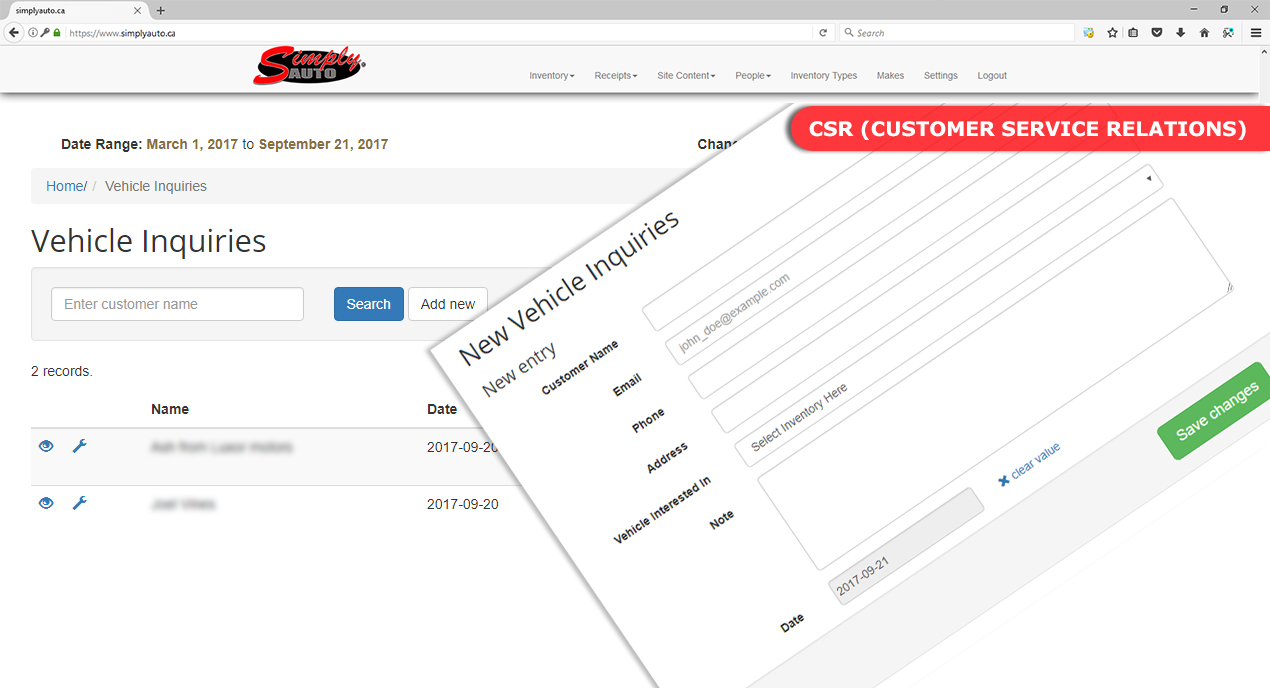Reload the page with refresh icon
This screenshot has width=1270, height=688.
pos(823,32)
